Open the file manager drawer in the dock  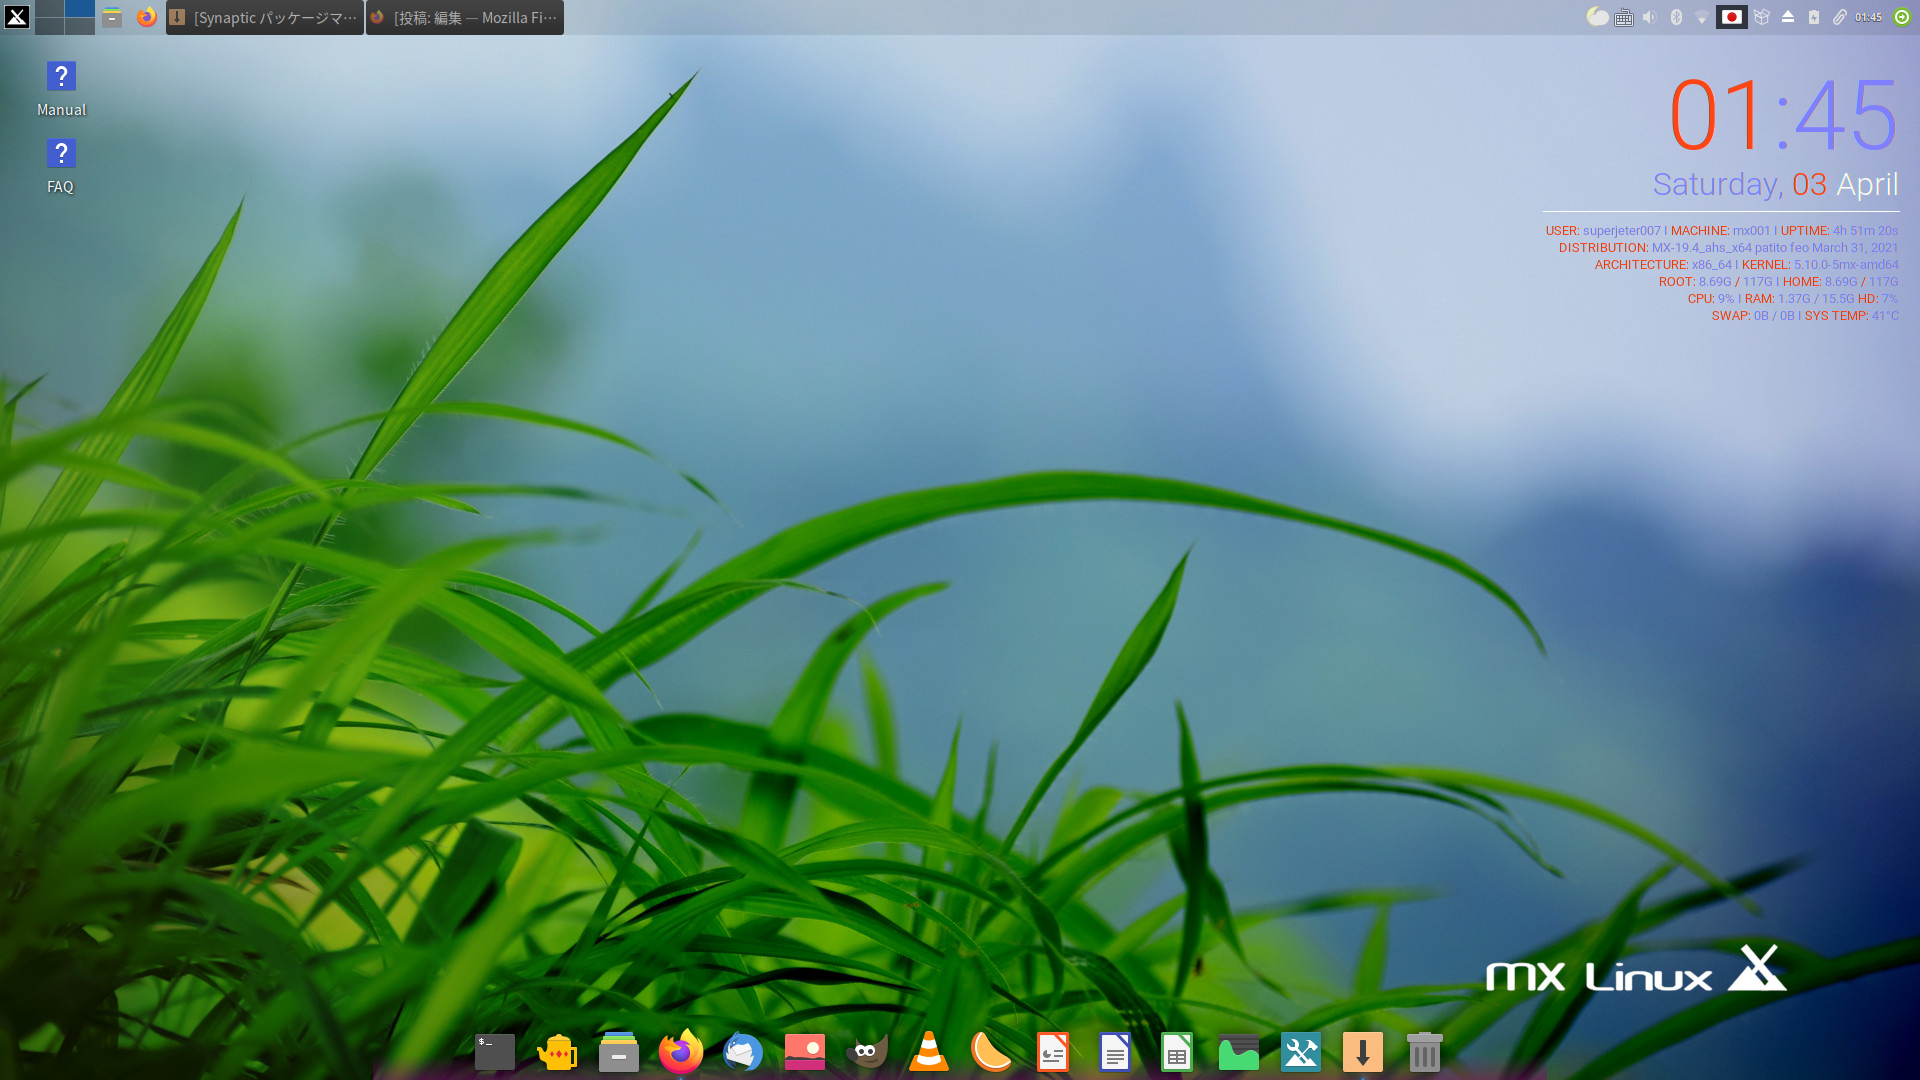coord(619,1052)
